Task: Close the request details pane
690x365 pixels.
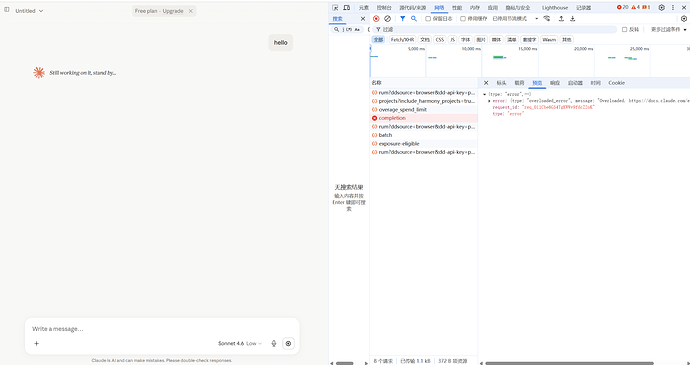Action: pos(486,83)
